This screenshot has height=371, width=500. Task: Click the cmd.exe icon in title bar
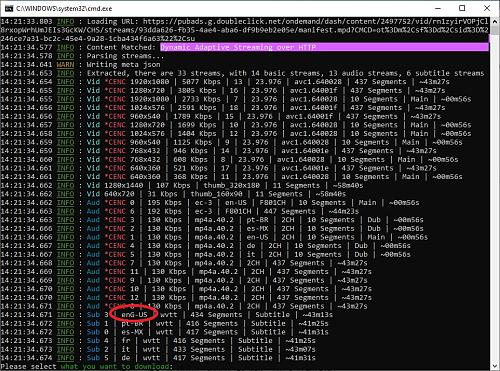tap(9, 8)
